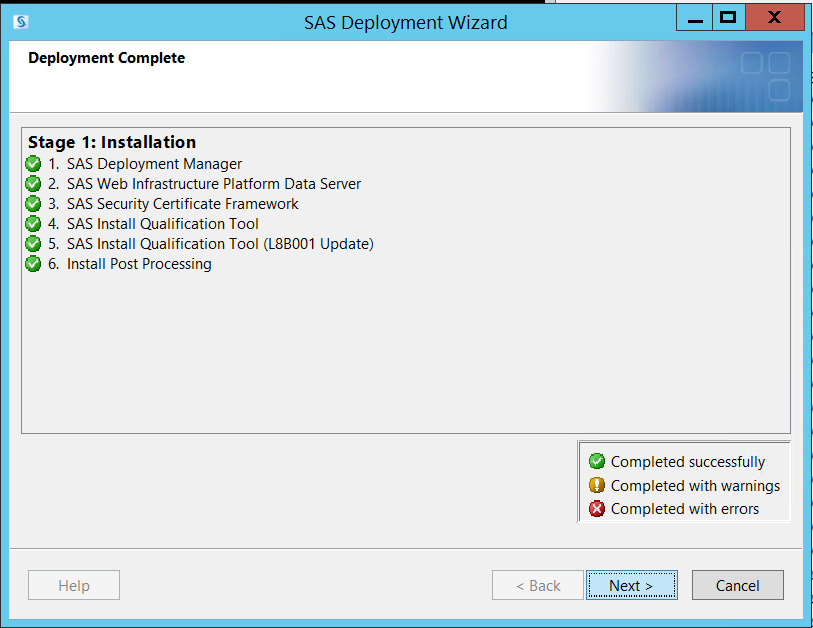Click the green check beside SAS Deployment Manager
The height and width of the screenshot is (628, 813).
coord(33,163)
